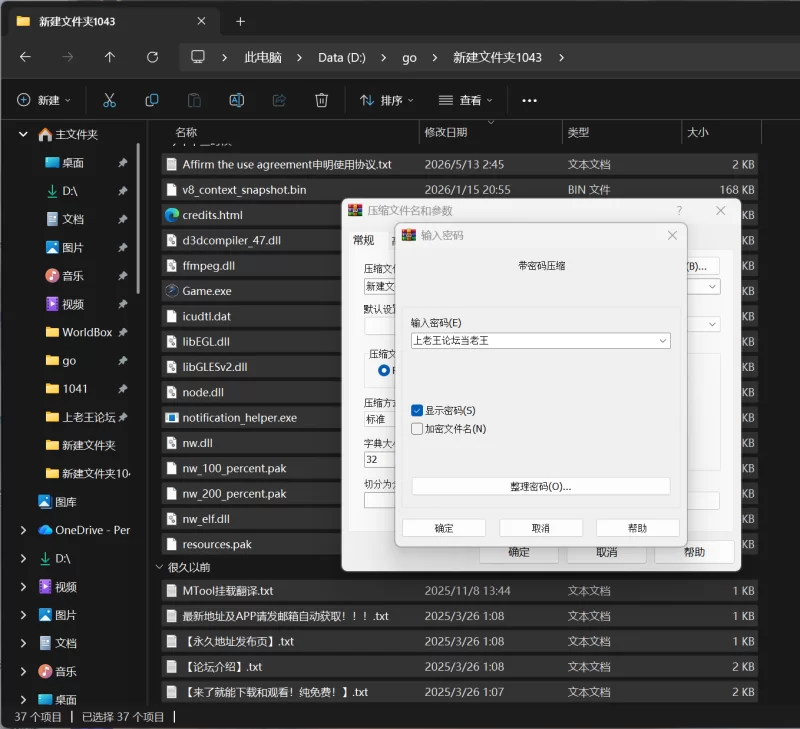Enable 加密文件名(N) checkbox
The image size is (800, 729).
coord(417,429)
